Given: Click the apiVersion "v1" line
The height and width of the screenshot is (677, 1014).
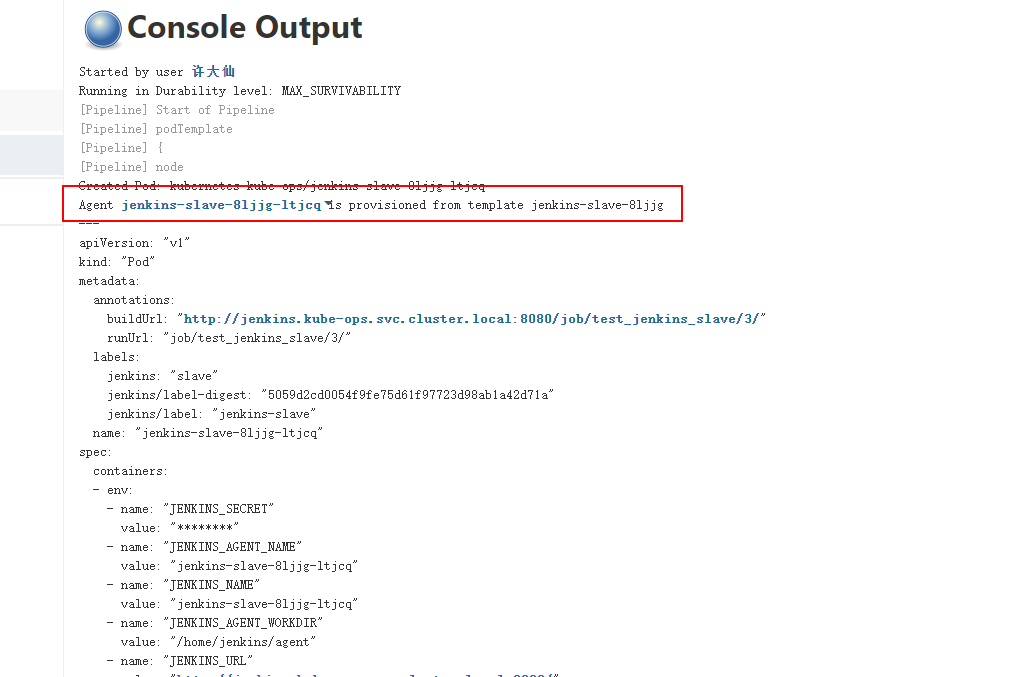Looking at the screenshot, I should point(135,243).
